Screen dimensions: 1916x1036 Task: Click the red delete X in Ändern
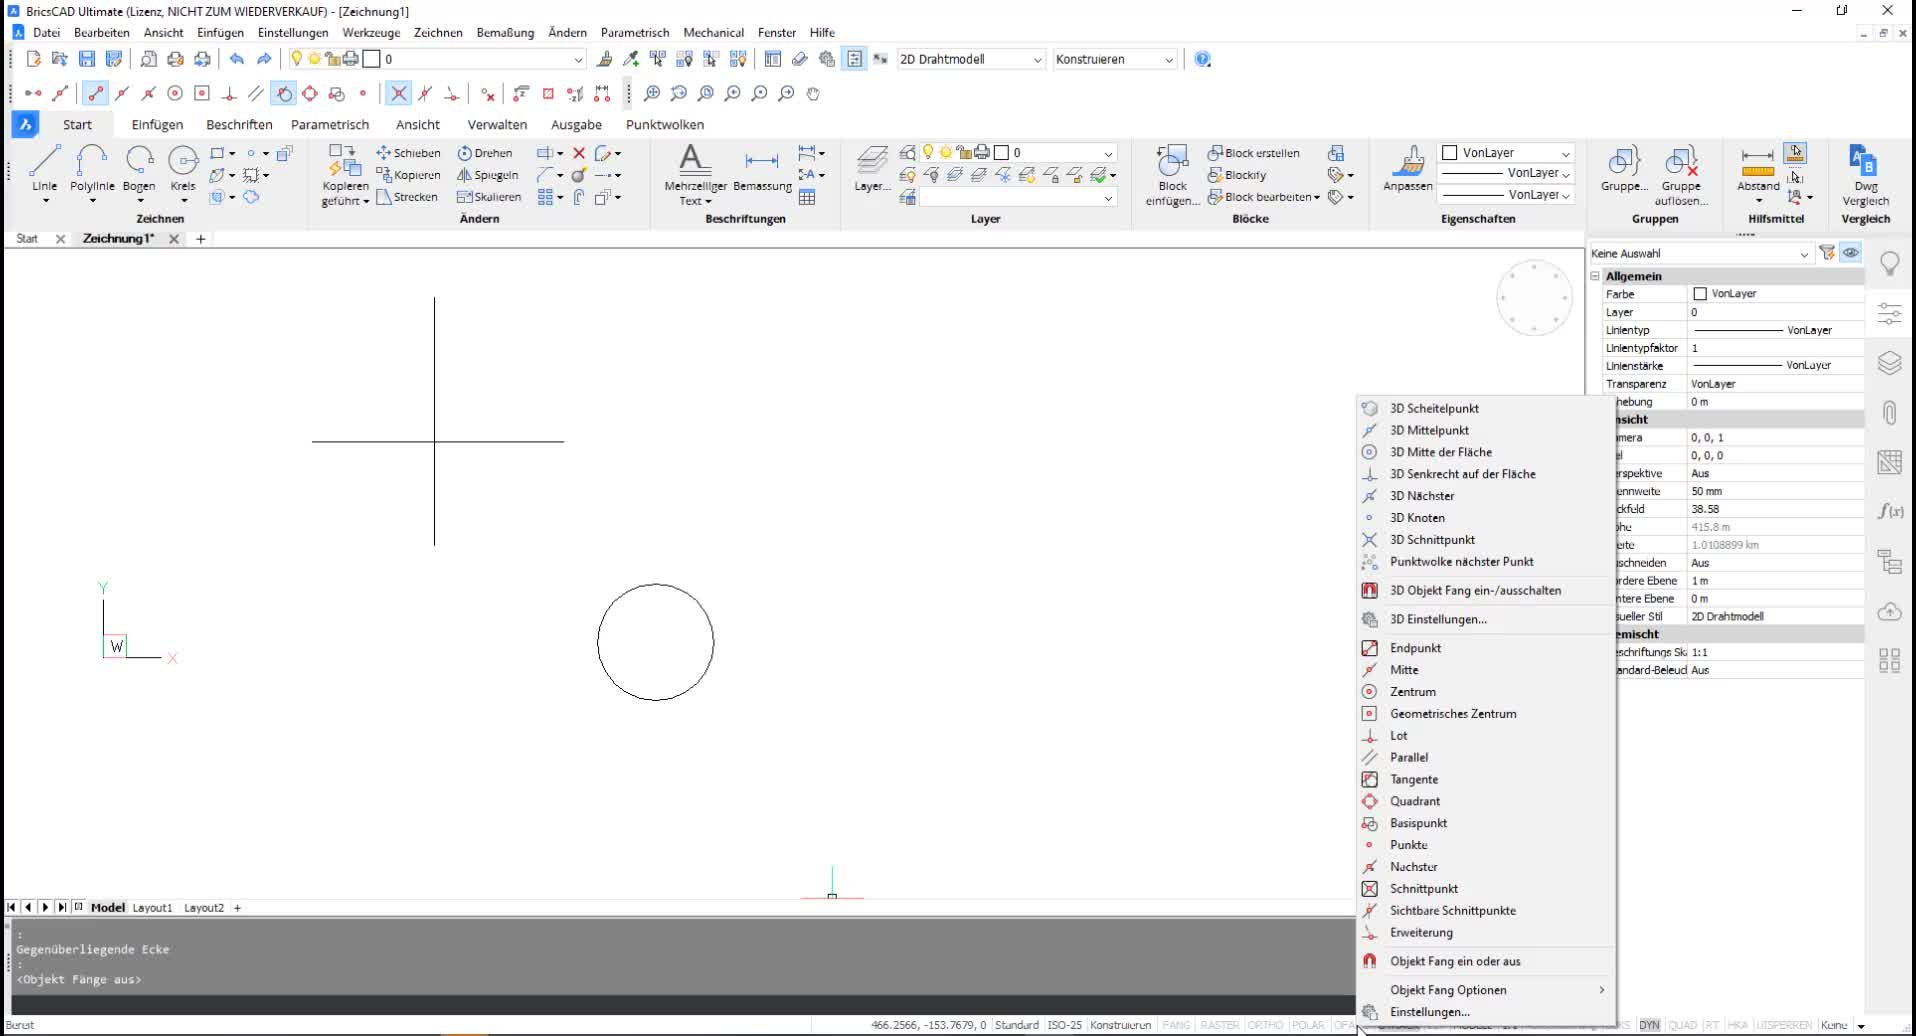point(579,153)
